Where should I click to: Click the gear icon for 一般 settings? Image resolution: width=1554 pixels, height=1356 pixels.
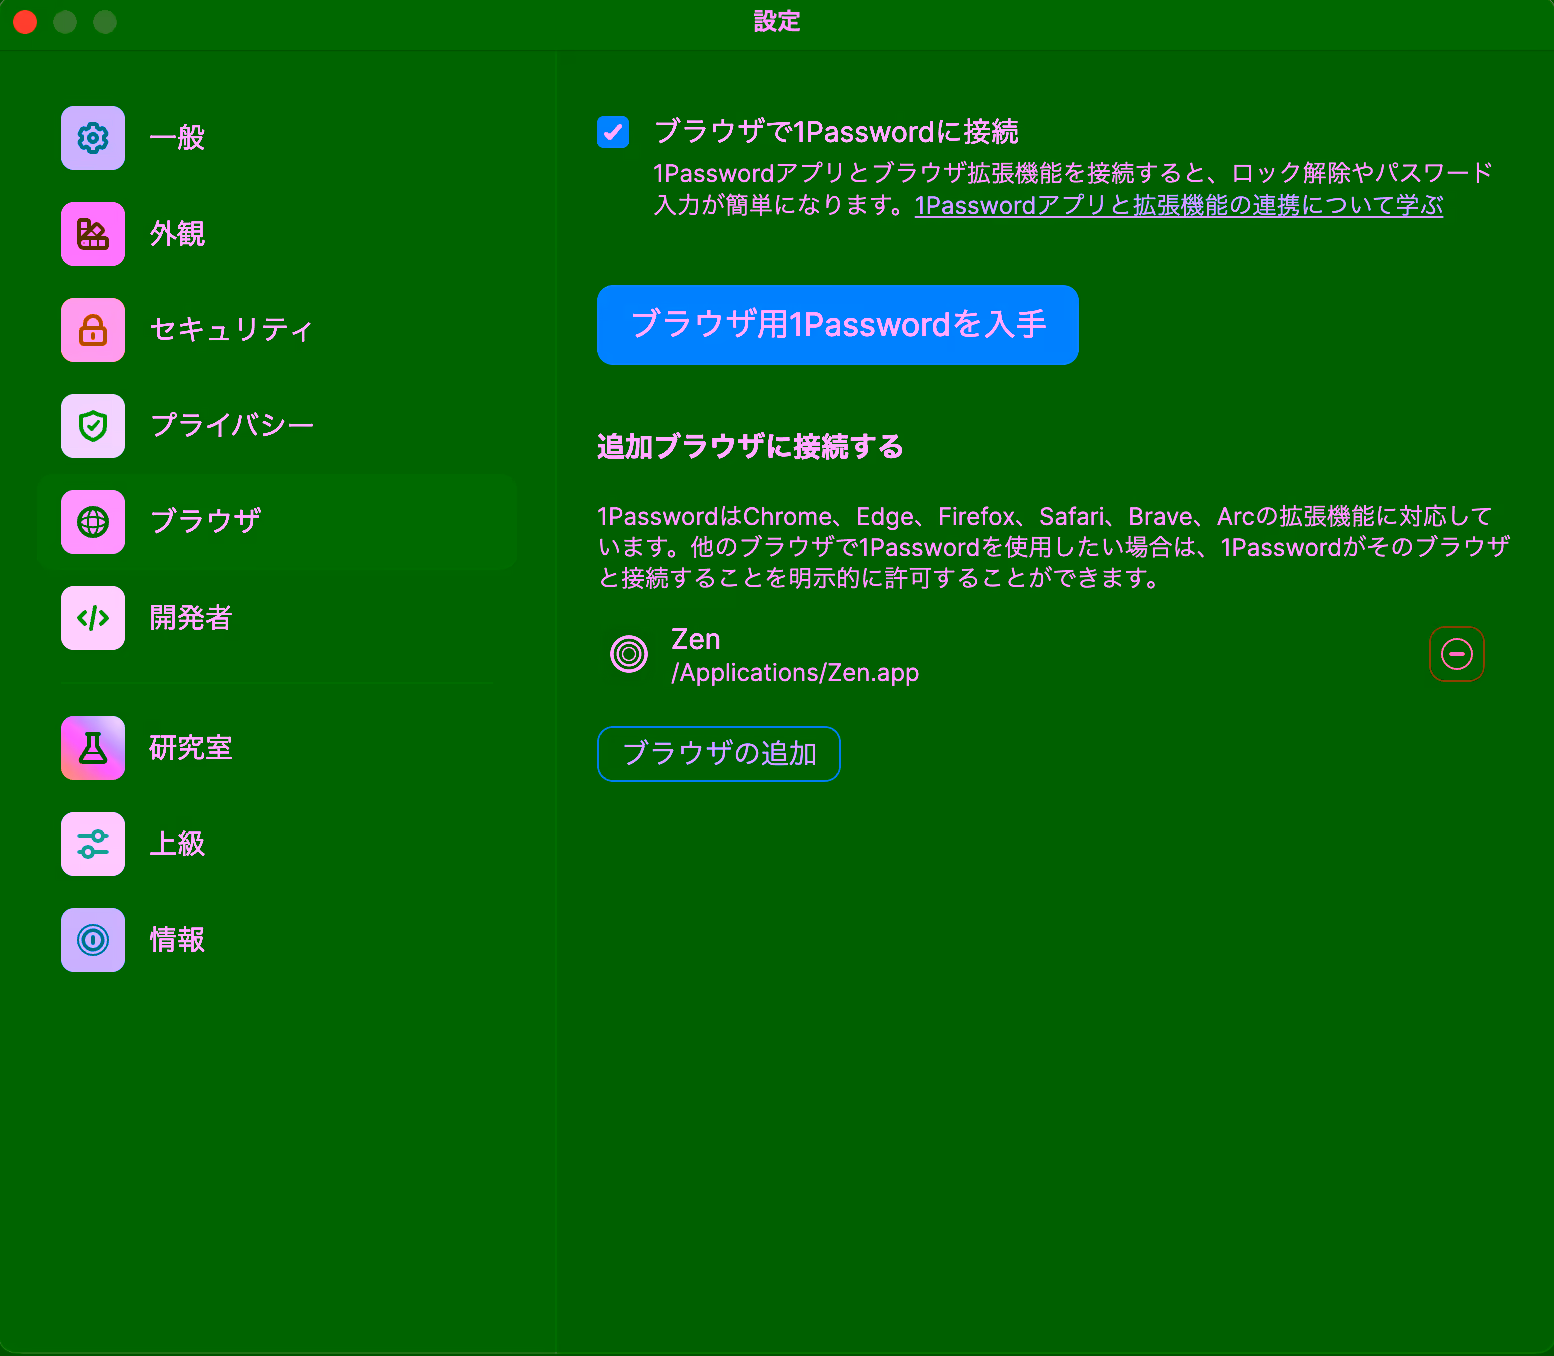pyautogui.click(x=93, y=138)
